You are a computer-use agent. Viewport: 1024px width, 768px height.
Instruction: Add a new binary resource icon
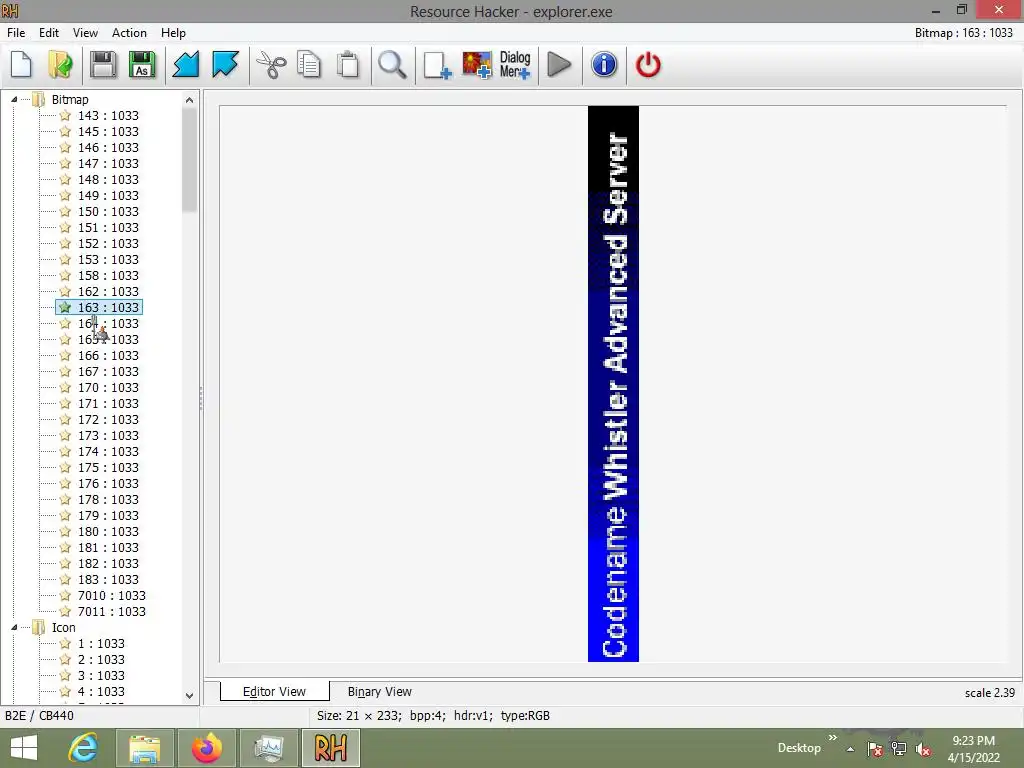click(x=437, y=65)
